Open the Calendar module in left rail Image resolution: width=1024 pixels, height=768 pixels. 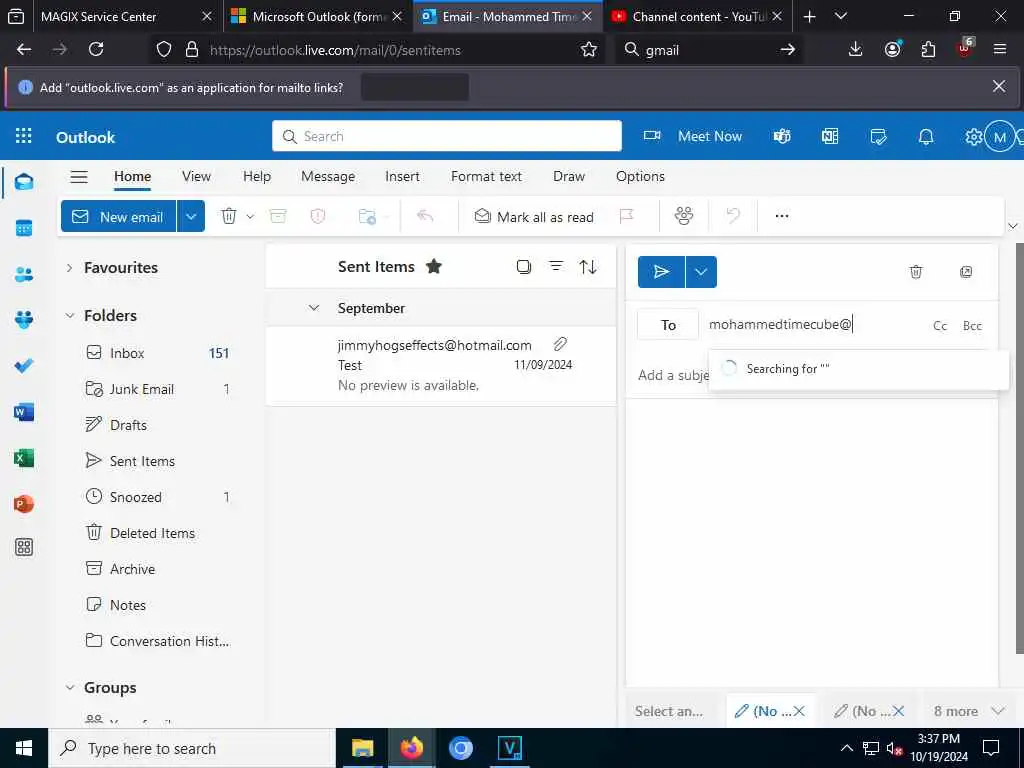[x=24, y=228]
